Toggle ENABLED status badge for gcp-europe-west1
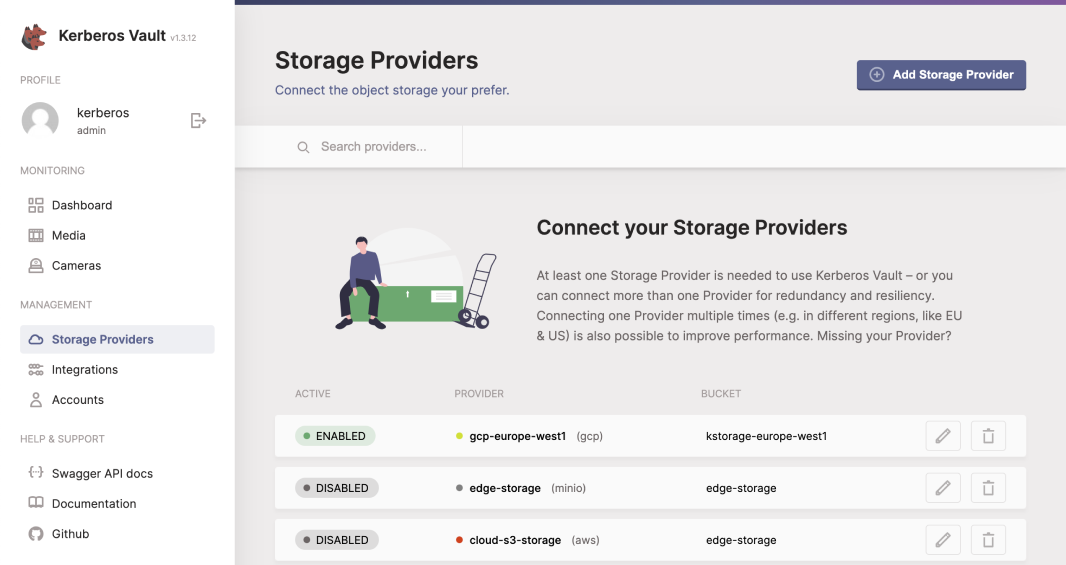 pos(335,436)
